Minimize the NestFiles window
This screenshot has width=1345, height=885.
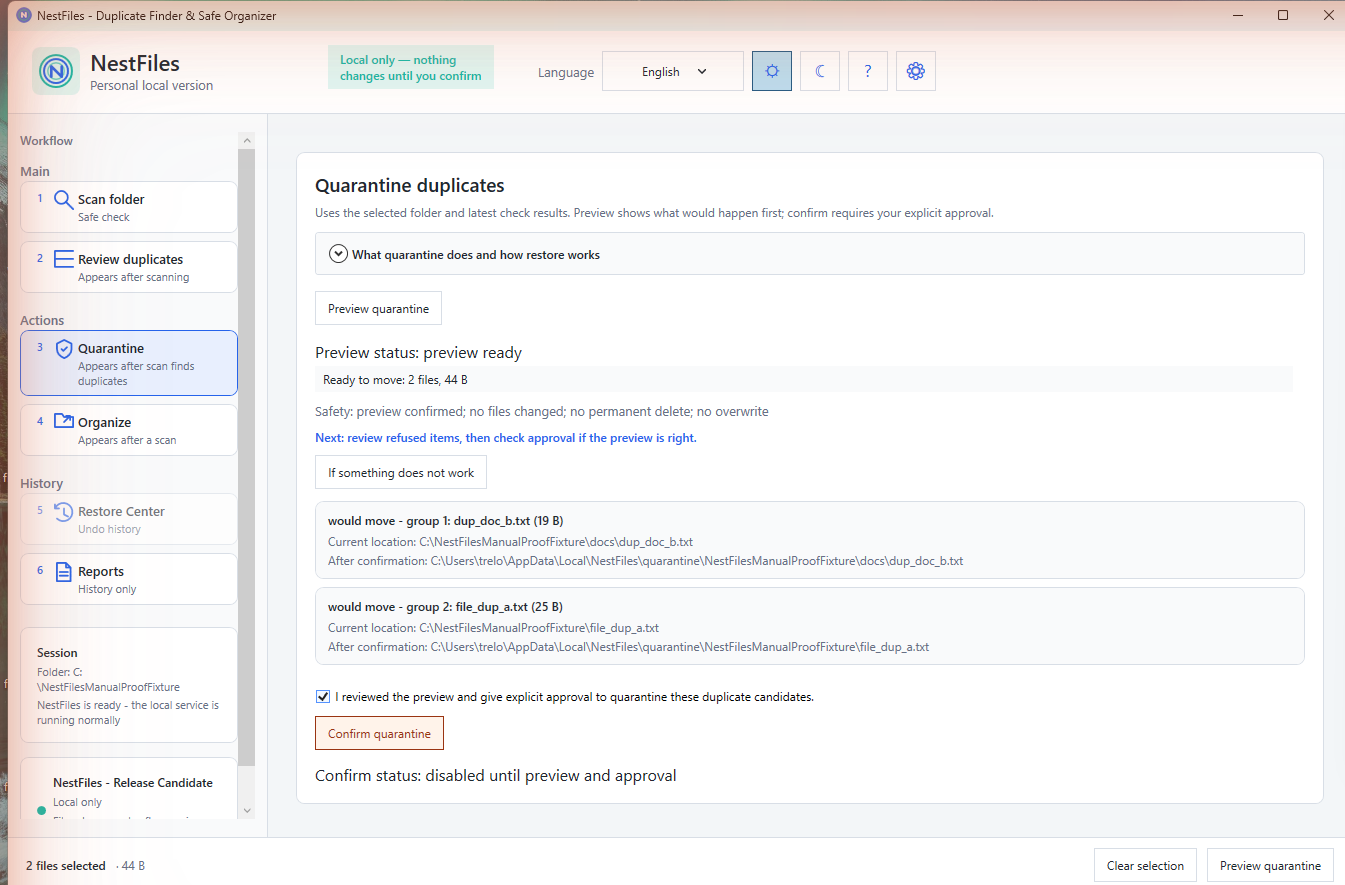pos(1238,15)
